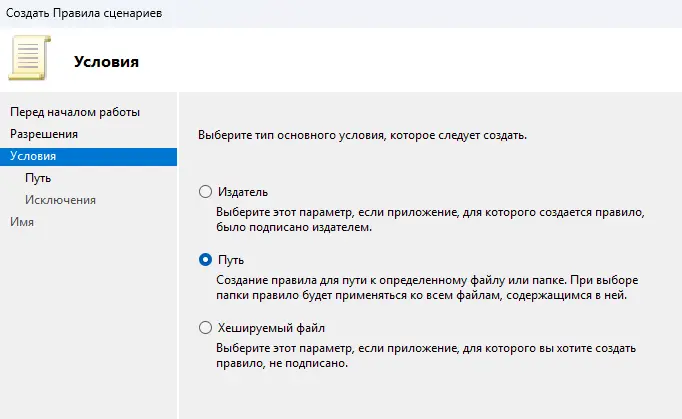The image size is (682, 419).
Task: Go to 'Разрешения' step in sidebar
Action: 44,134
